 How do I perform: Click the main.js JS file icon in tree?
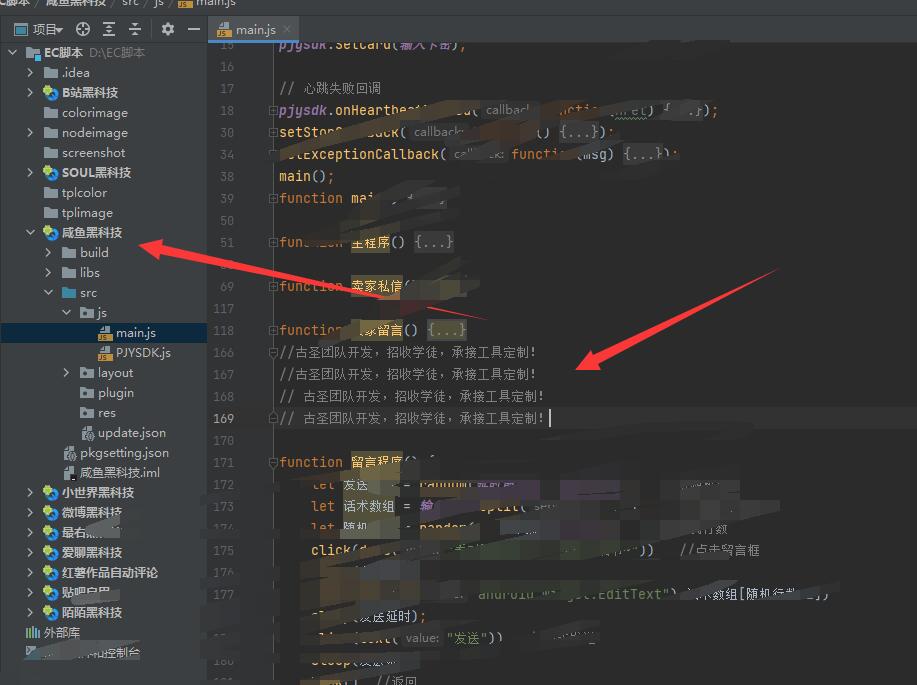[x=105, y=333]
